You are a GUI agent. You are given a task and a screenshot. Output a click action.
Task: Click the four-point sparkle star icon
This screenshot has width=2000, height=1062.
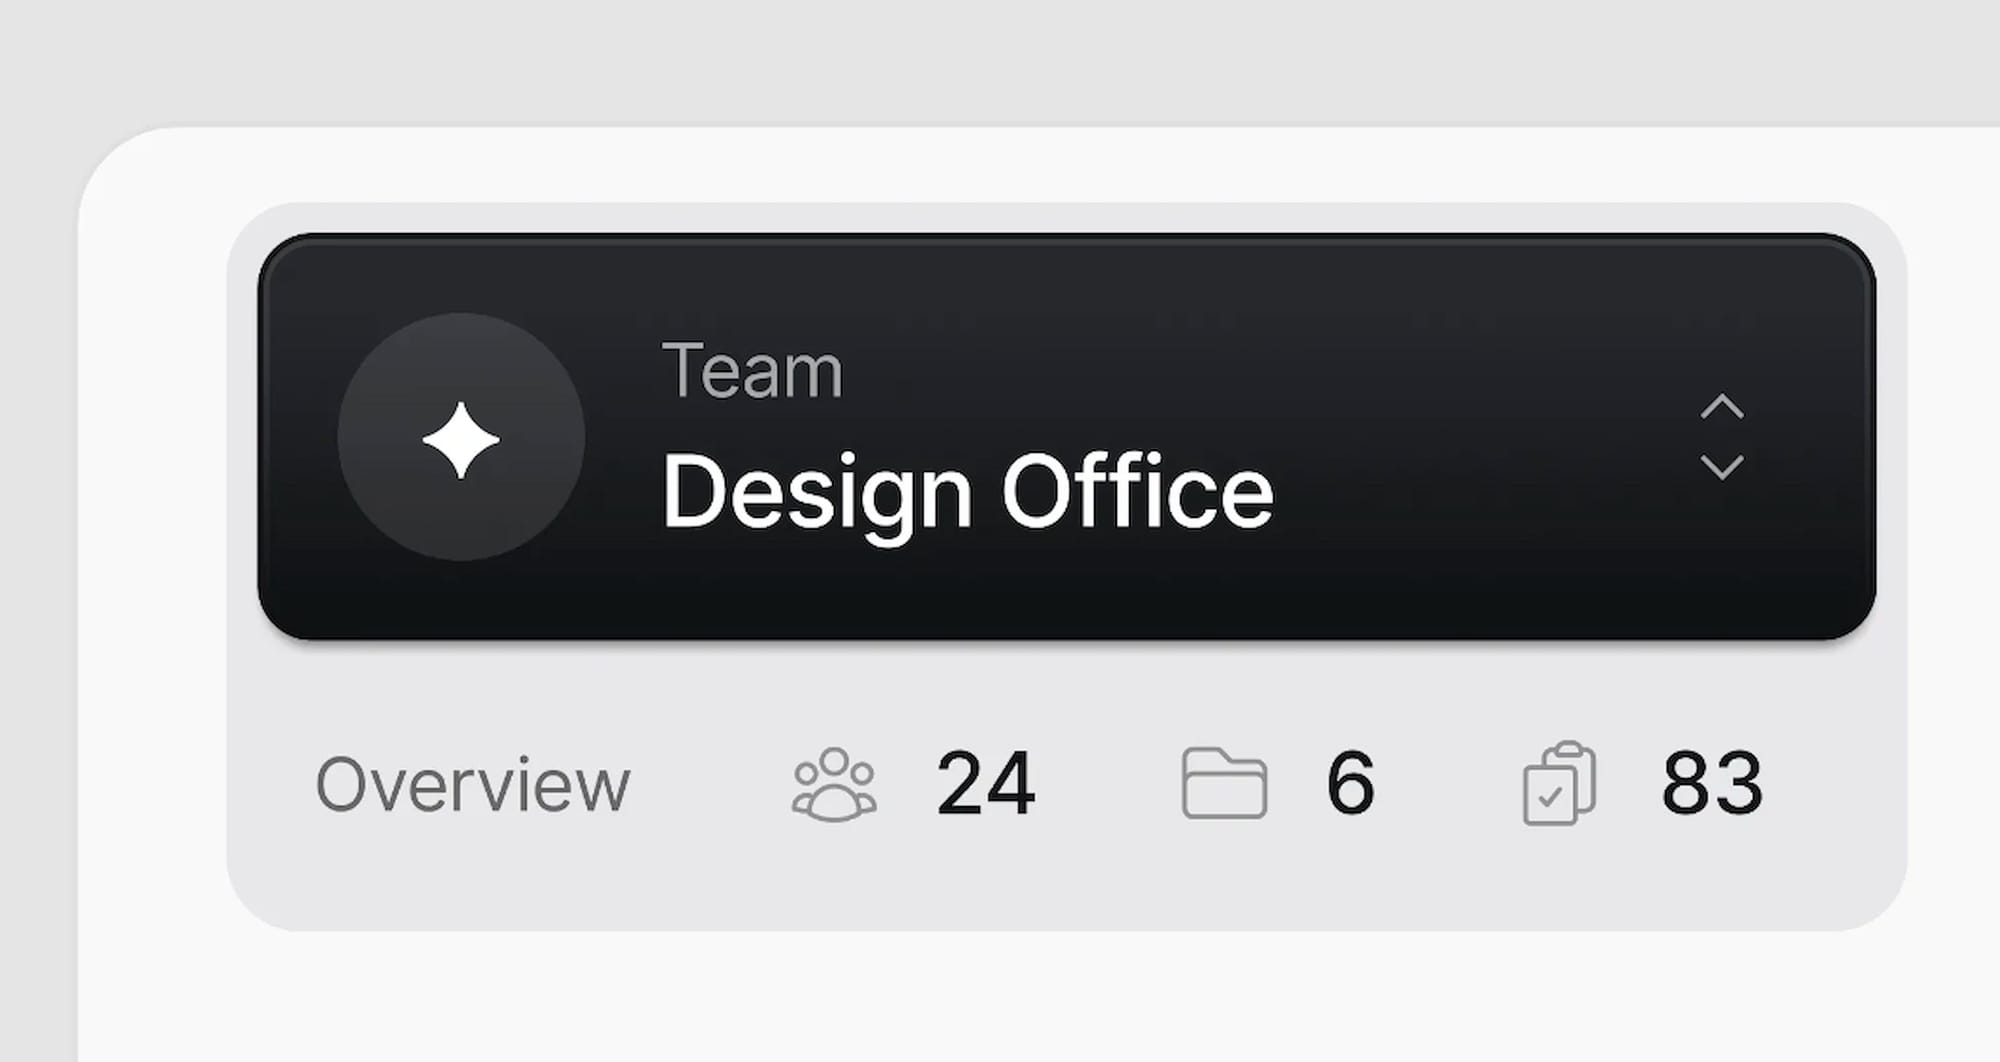[x=461, y=440]
